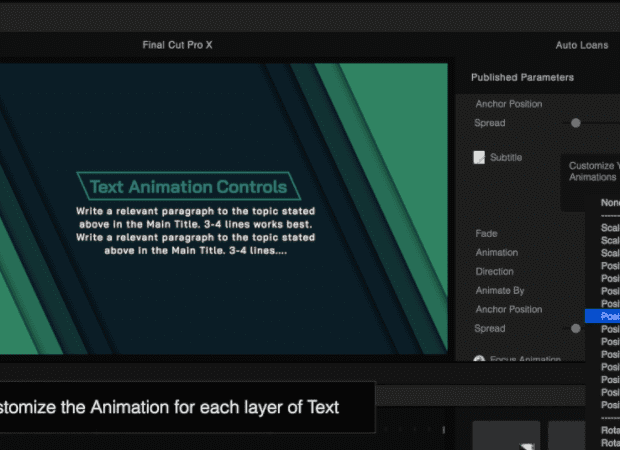Click the Subtitle section label
Viewport: 620px width, 450px height.
click(x=506, y=157)
